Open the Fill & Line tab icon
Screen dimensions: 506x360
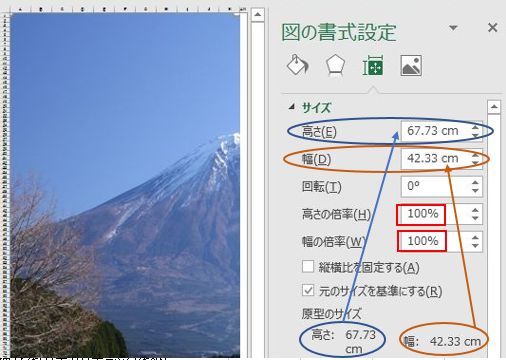point(297,65)
